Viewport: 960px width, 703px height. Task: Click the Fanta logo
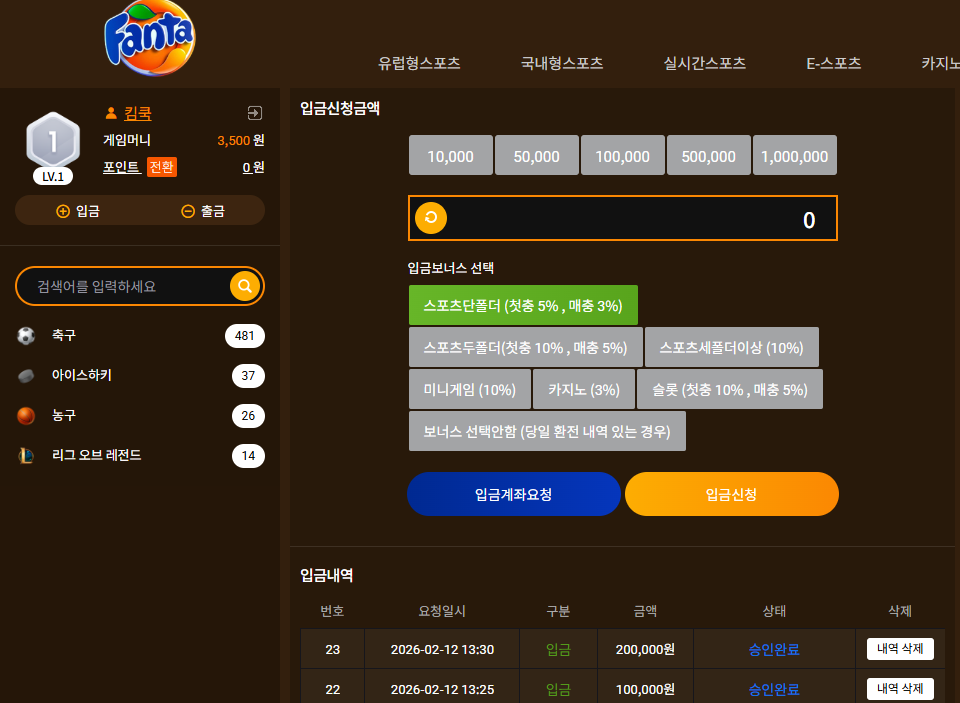tap(150, 38)
